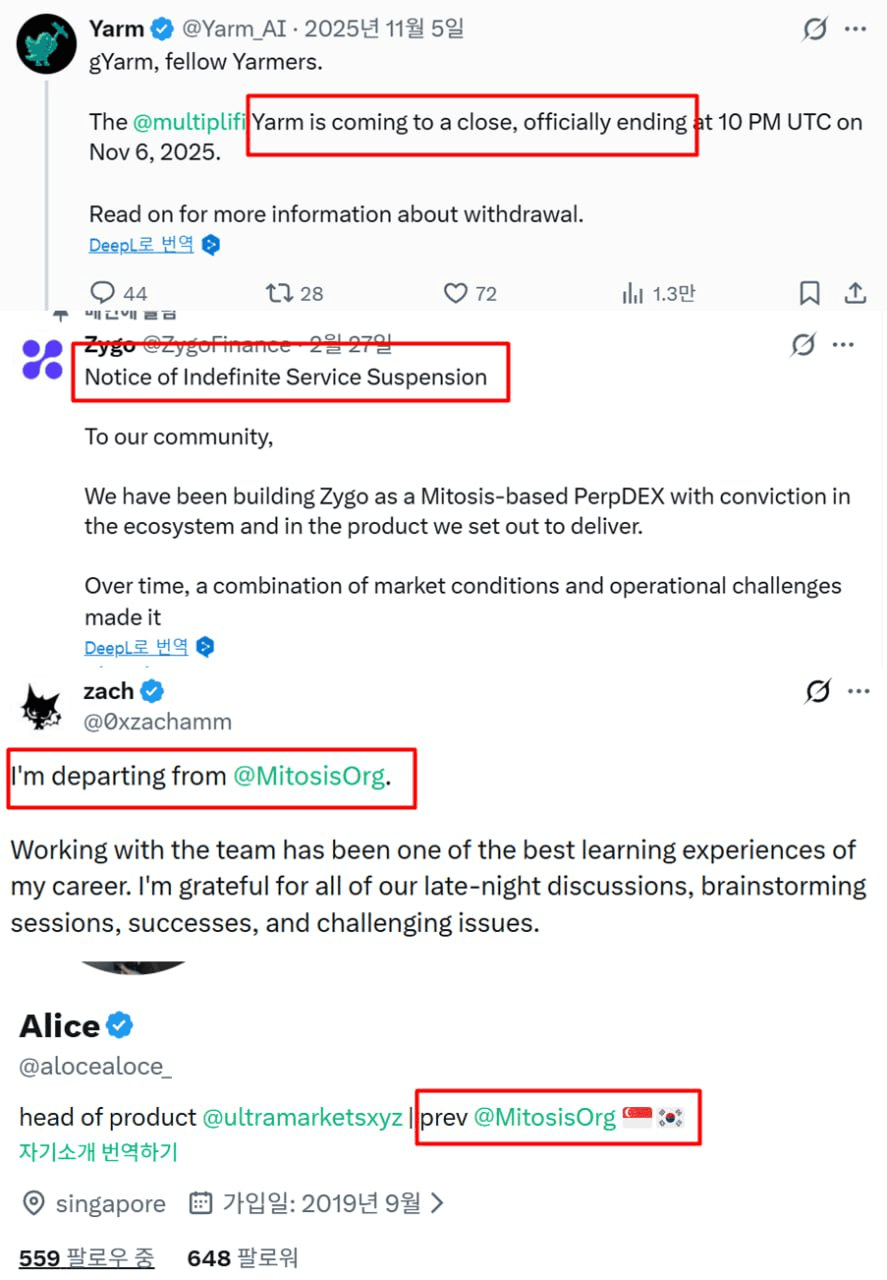View Alice's 559 following list
The image size is (887, 1280).
(x=86, y=1258)
